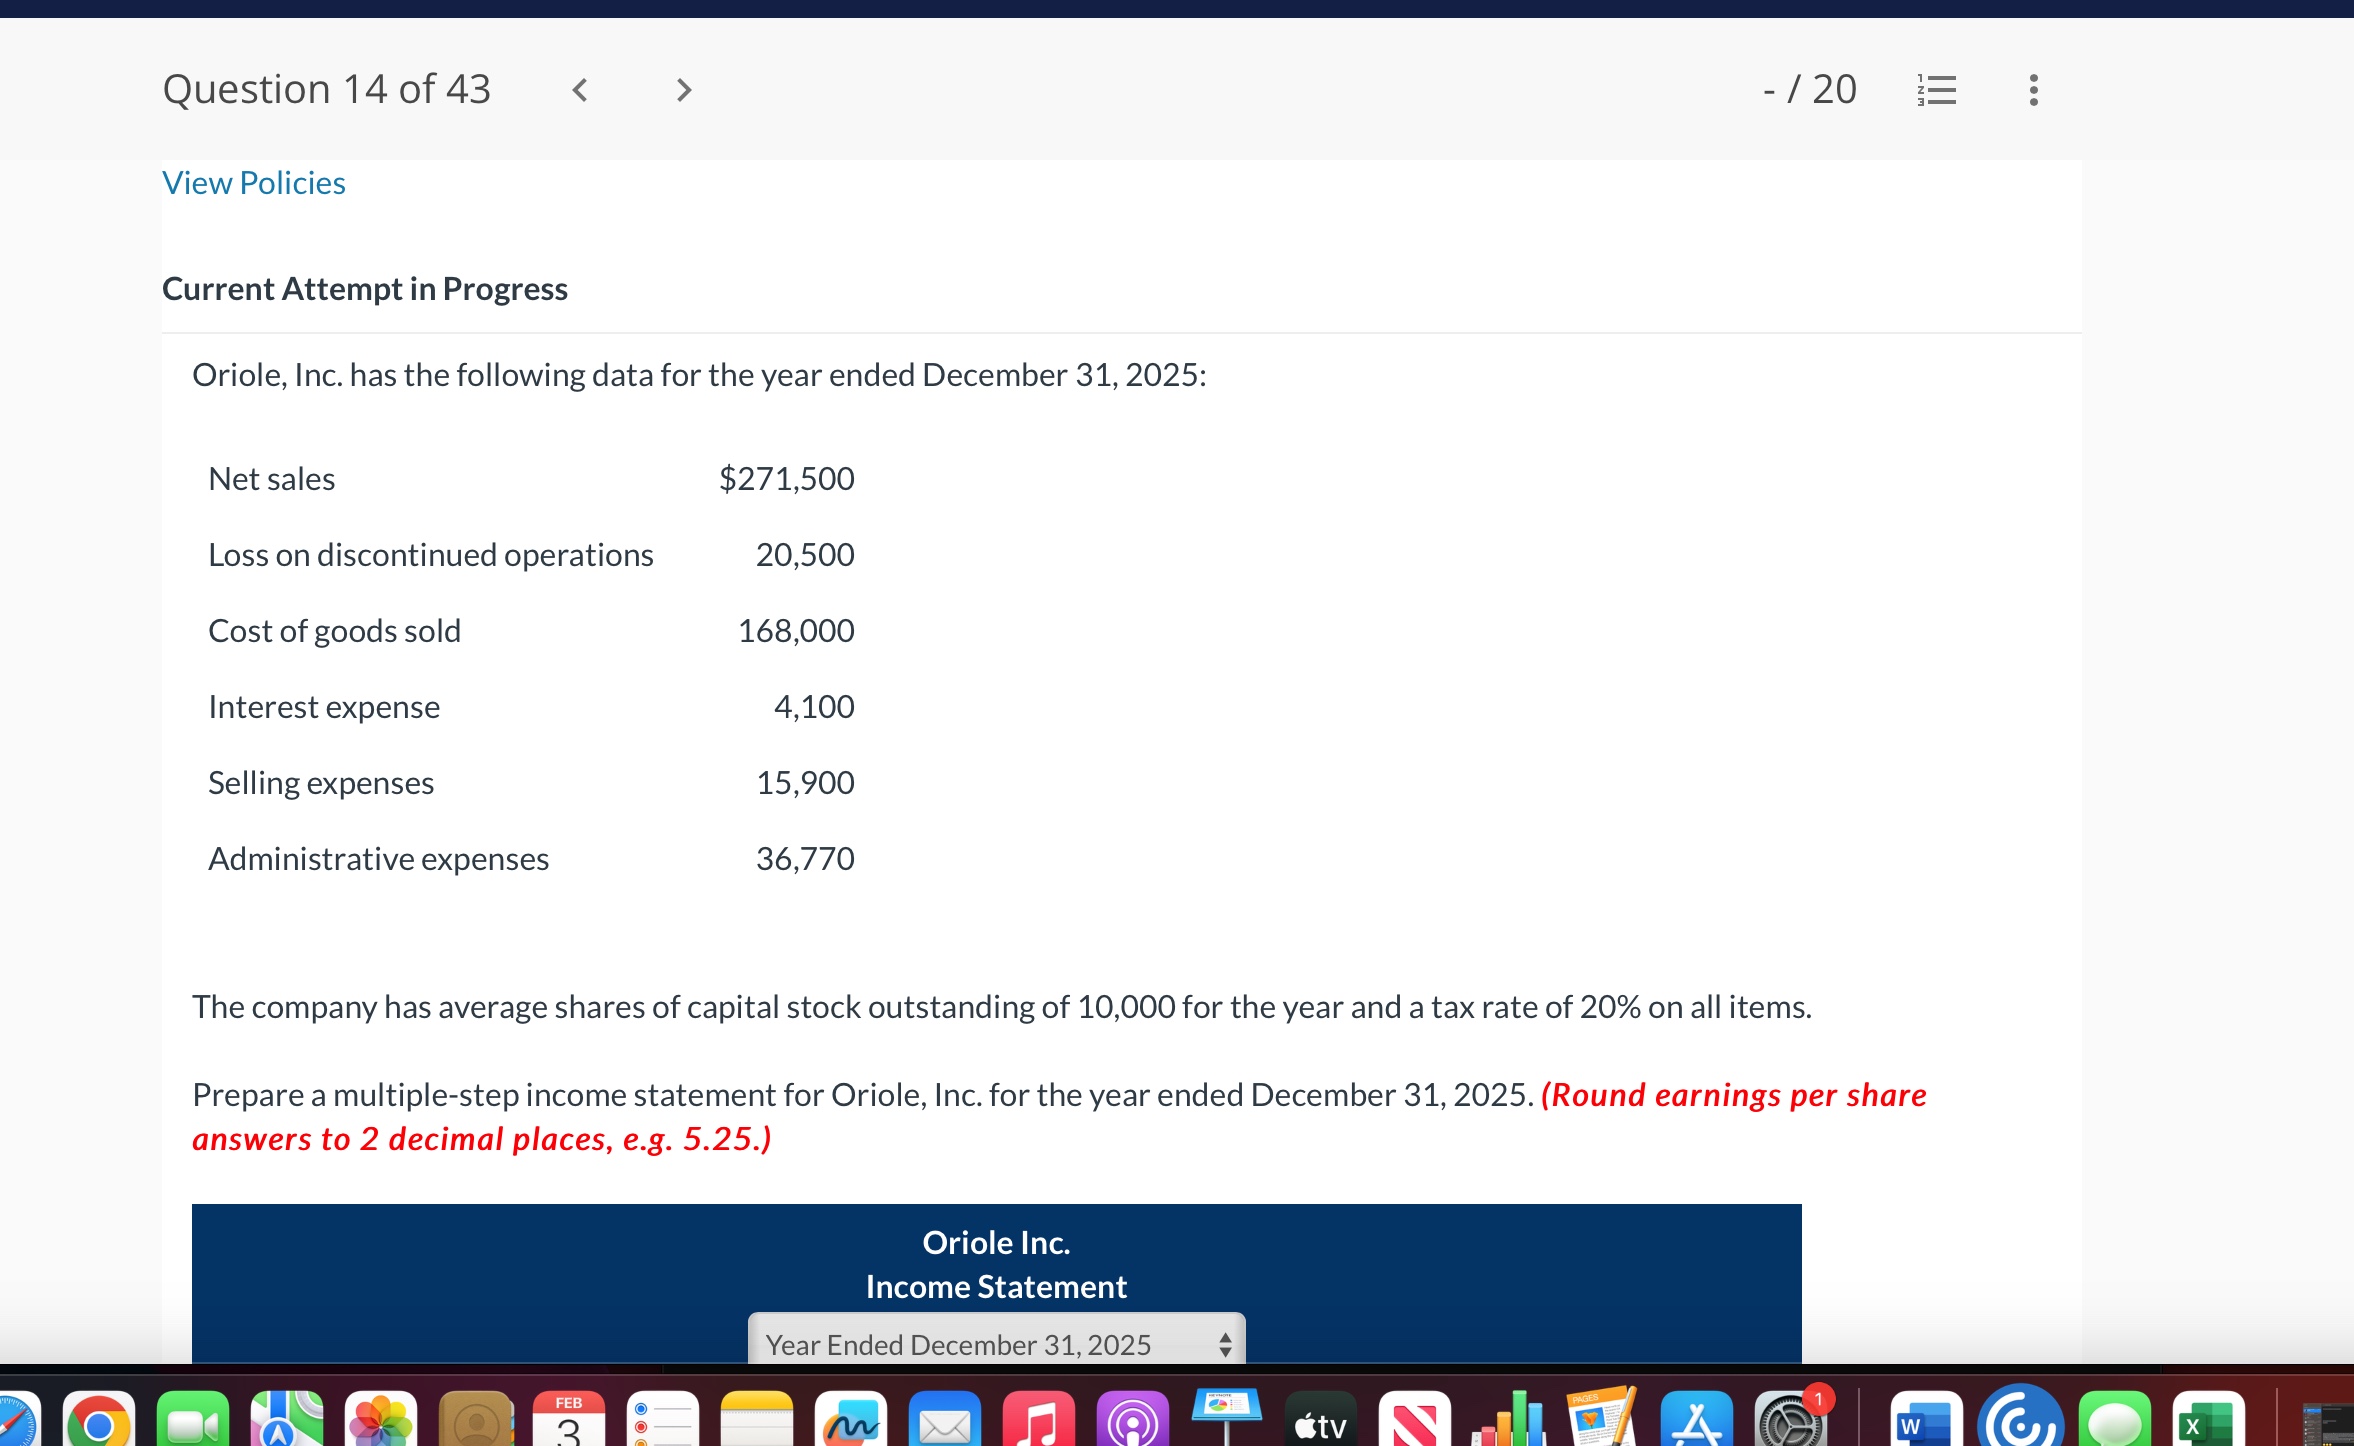Open the Apple TV app
Viewport: 2354px width, 1446px height.
[1320, 1420]
